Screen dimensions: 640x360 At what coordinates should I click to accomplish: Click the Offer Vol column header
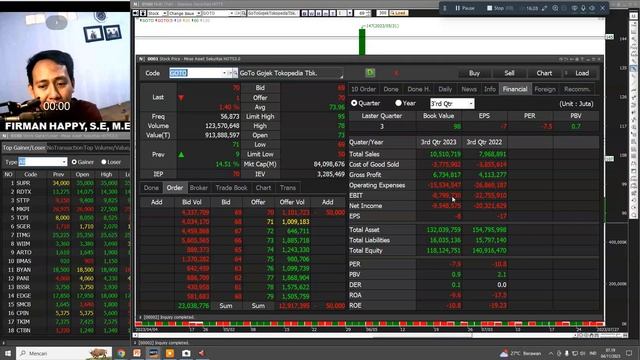tap(292, 202)
